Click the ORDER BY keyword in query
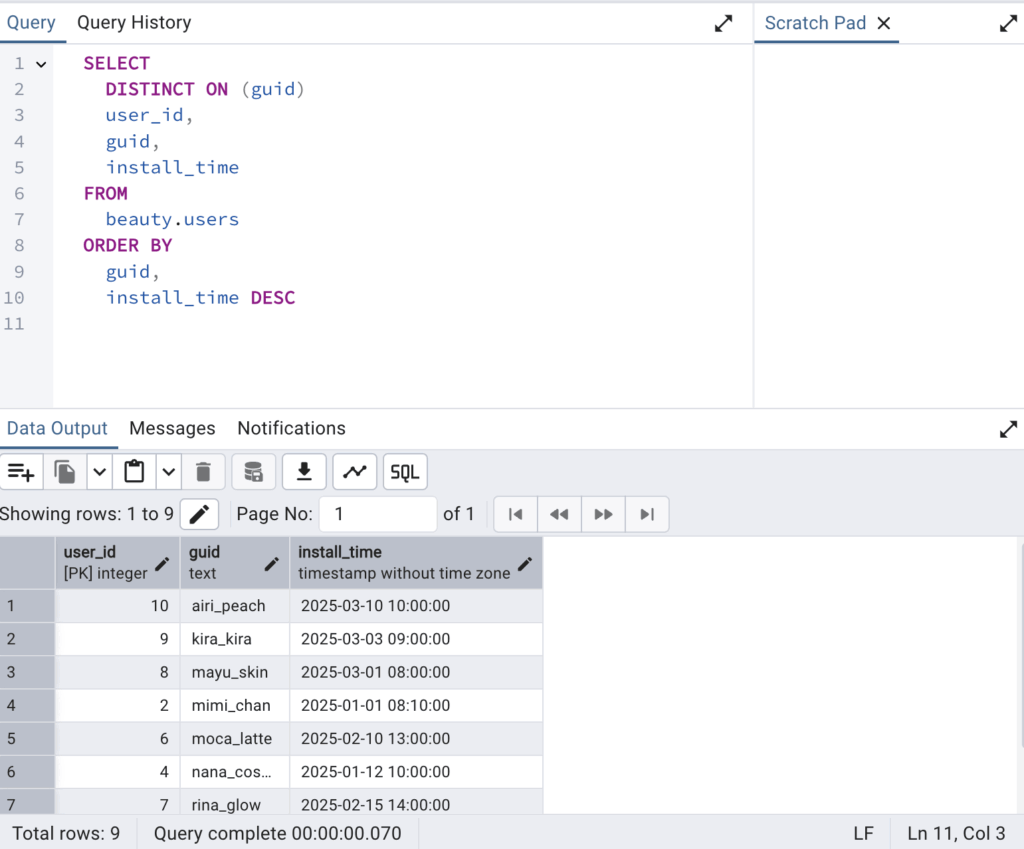Image resolution: width=1024 pixels, height=849 pixels. click(127, 246)
